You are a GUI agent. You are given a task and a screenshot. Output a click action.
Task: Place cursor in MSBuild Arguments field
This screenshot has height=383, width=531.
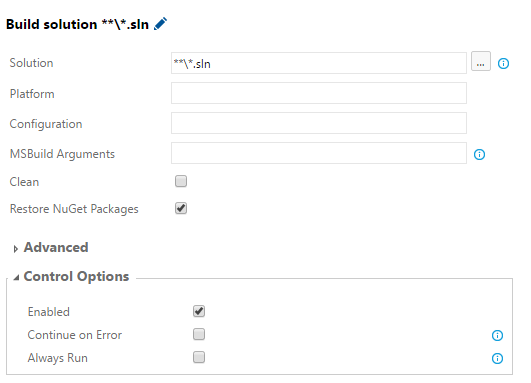click(x=319, y=153)
